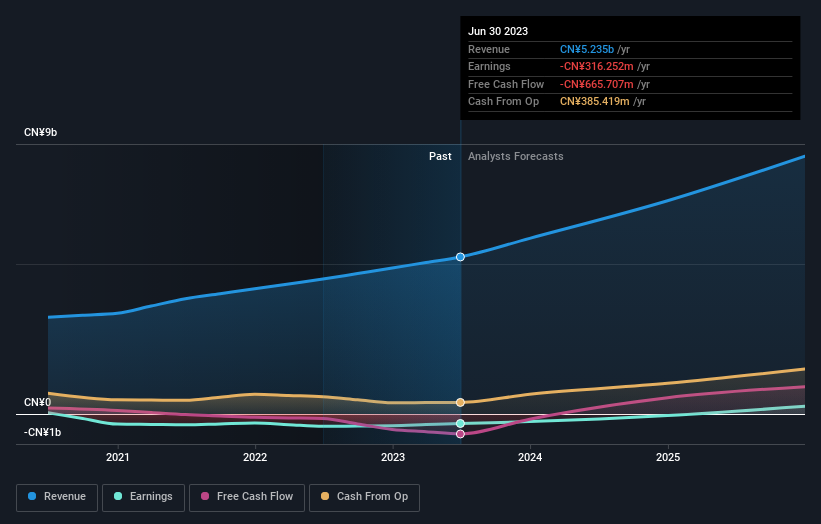Viewport: 821px width, 524px height.
Task: Select the teal Earnings data point marker
Action: coord(460,423)
